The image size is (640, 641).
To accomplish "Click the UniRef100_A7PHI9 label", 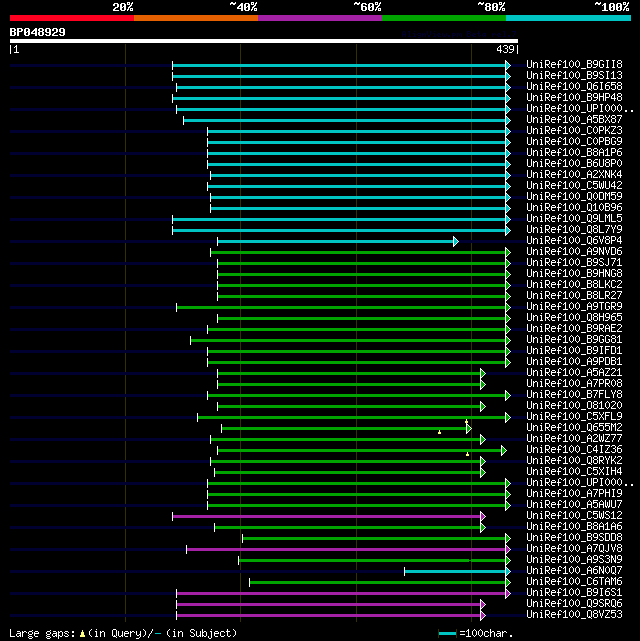I will point(574,494).
